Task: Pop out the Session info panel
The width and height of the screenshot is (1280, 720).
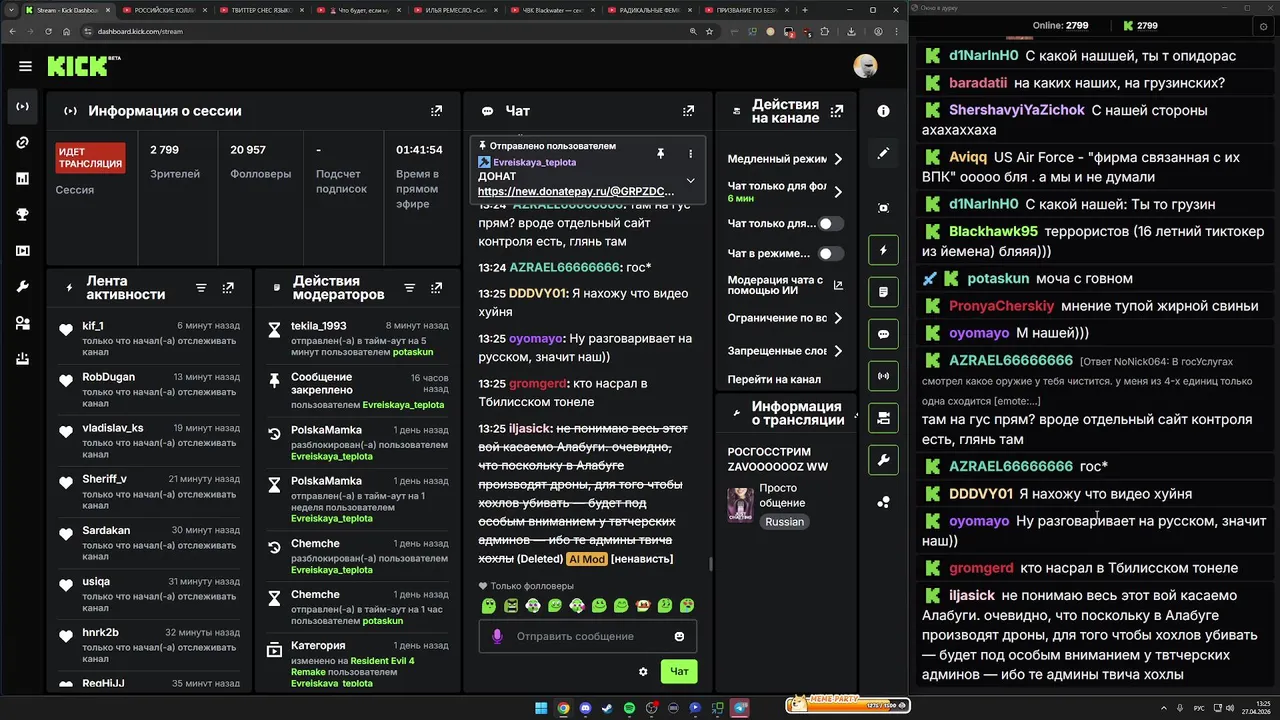Action: (x=436, y=111)
